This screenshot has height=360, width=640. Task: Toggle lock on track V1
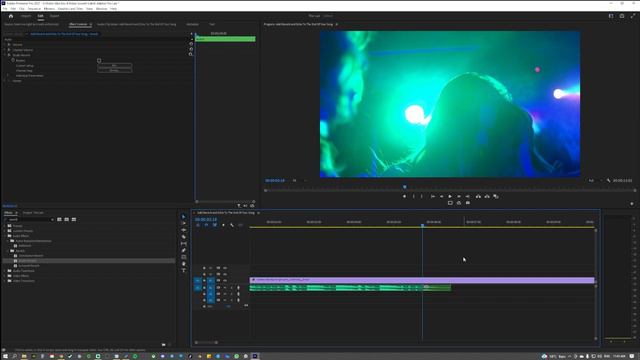[x=204, y=280]
